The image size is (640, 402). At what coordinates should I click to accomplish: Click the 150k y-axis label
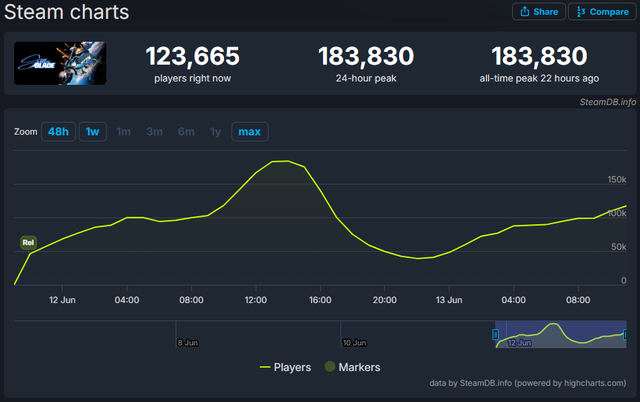pos(617,180)
